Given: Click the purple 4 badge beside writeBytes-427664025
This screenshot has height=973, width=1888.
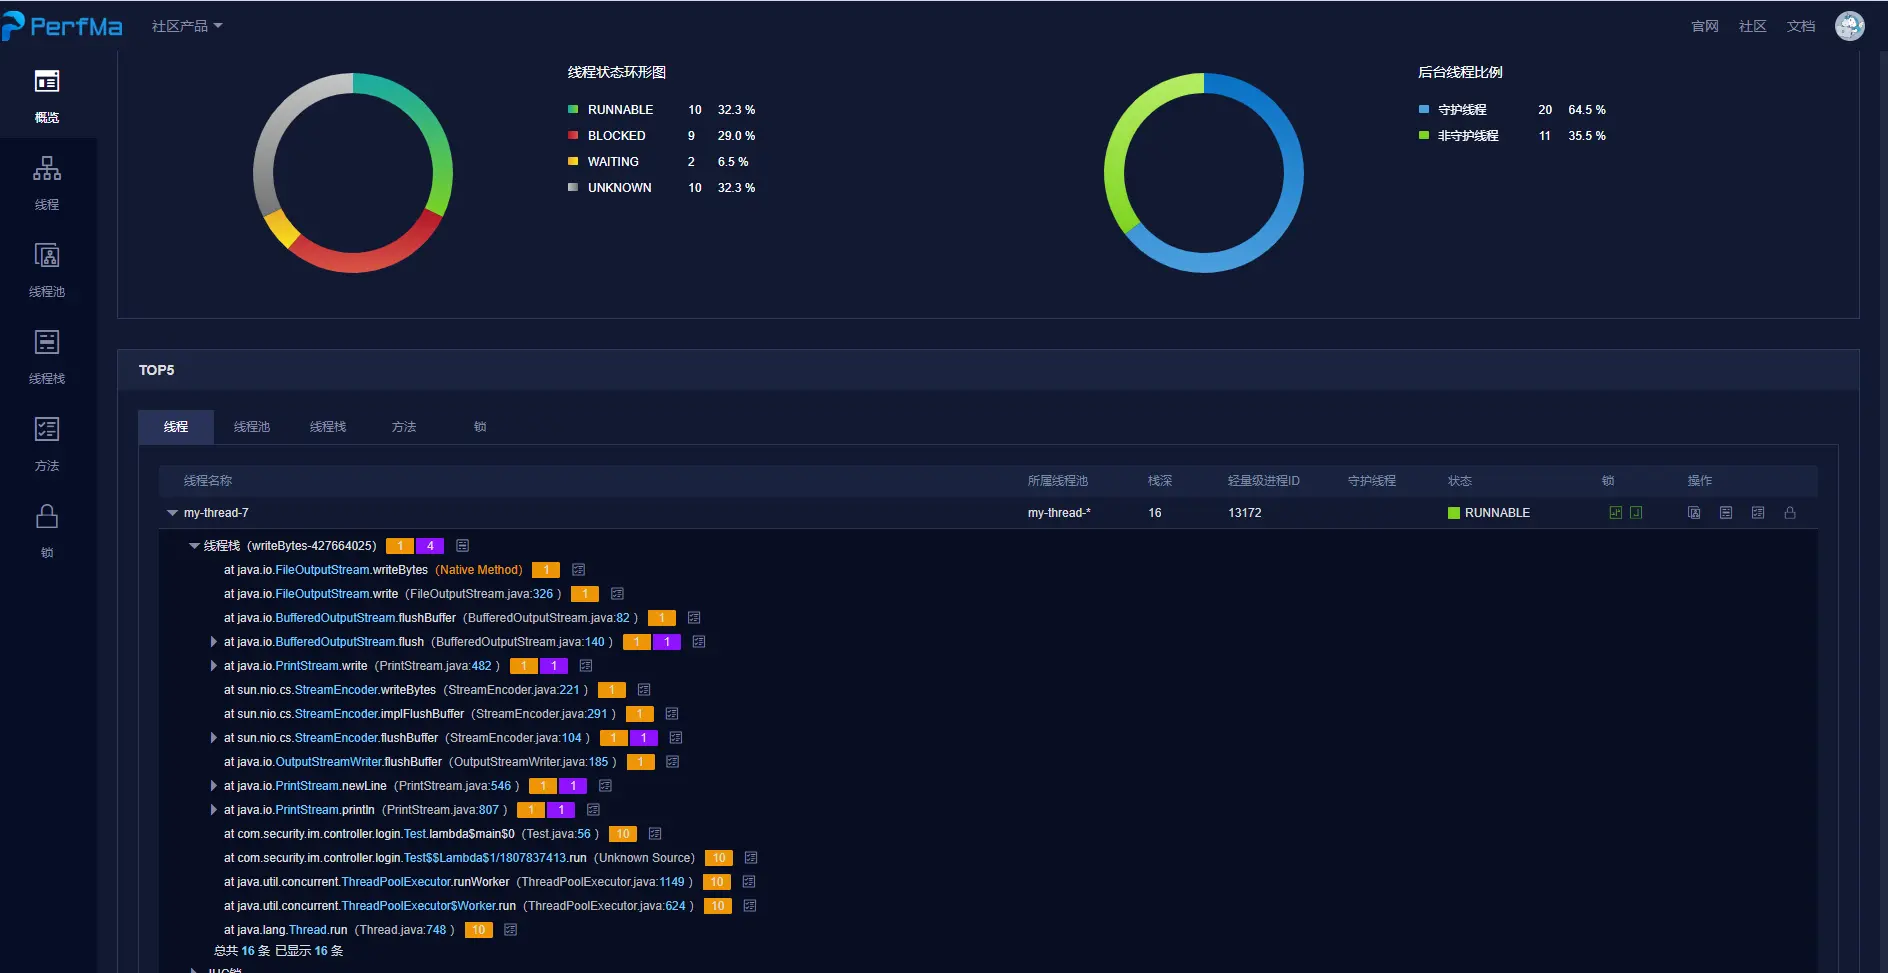Looking at the screenshot, I should pyautogui.click(x=430, y=546).
